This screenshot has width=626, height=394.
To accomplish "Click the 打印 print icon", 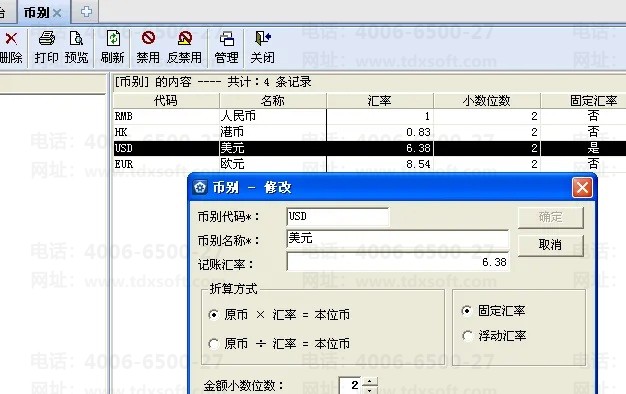I will coord(47,39).
